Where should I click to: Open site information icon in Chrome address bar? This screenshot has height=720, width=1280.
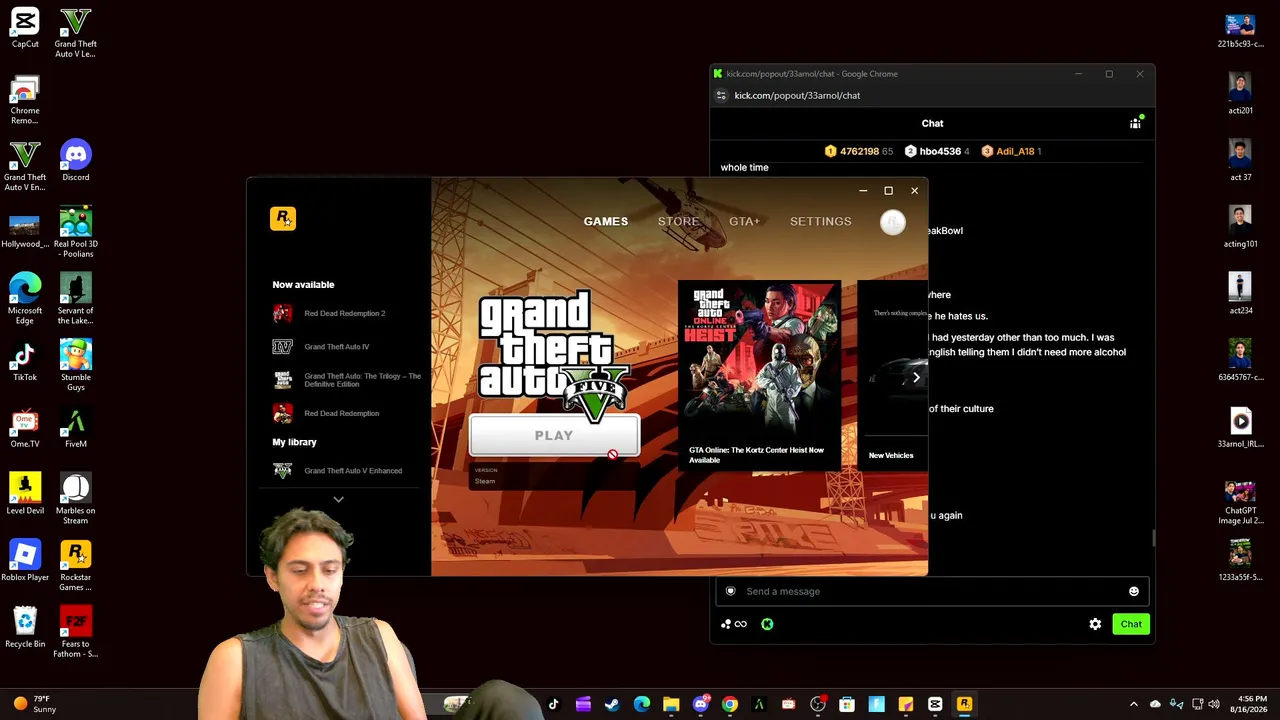click(x=721, y=96)
